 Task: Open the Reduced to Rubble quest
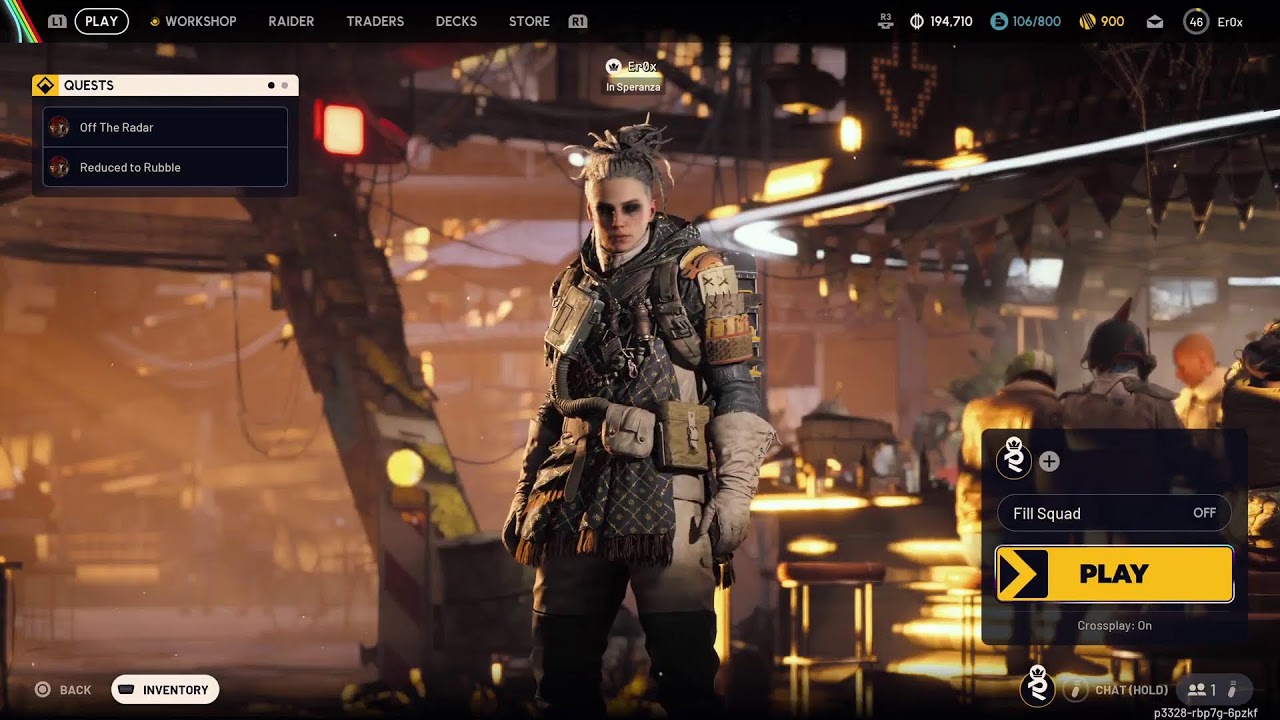pos(165,167)
